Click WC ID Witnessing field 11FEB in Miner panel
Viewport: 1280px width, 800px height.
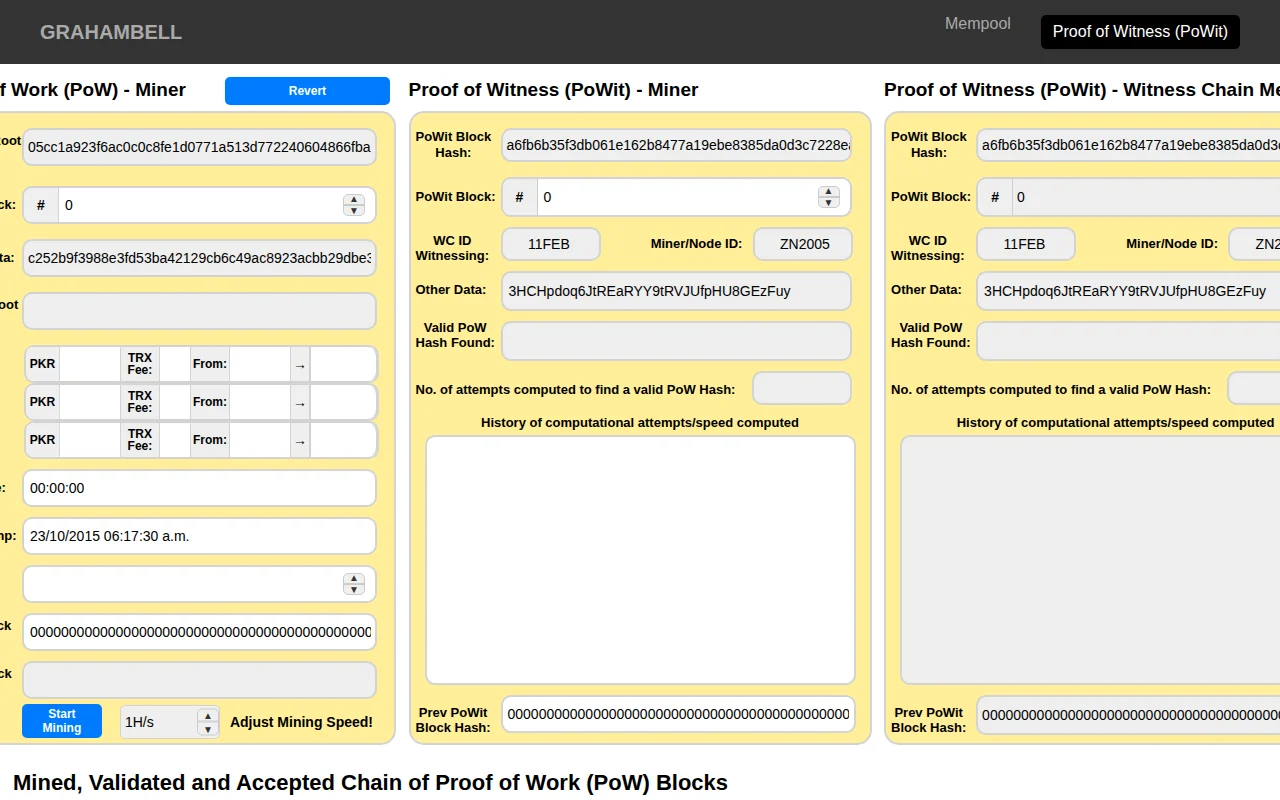coord(551,244)
